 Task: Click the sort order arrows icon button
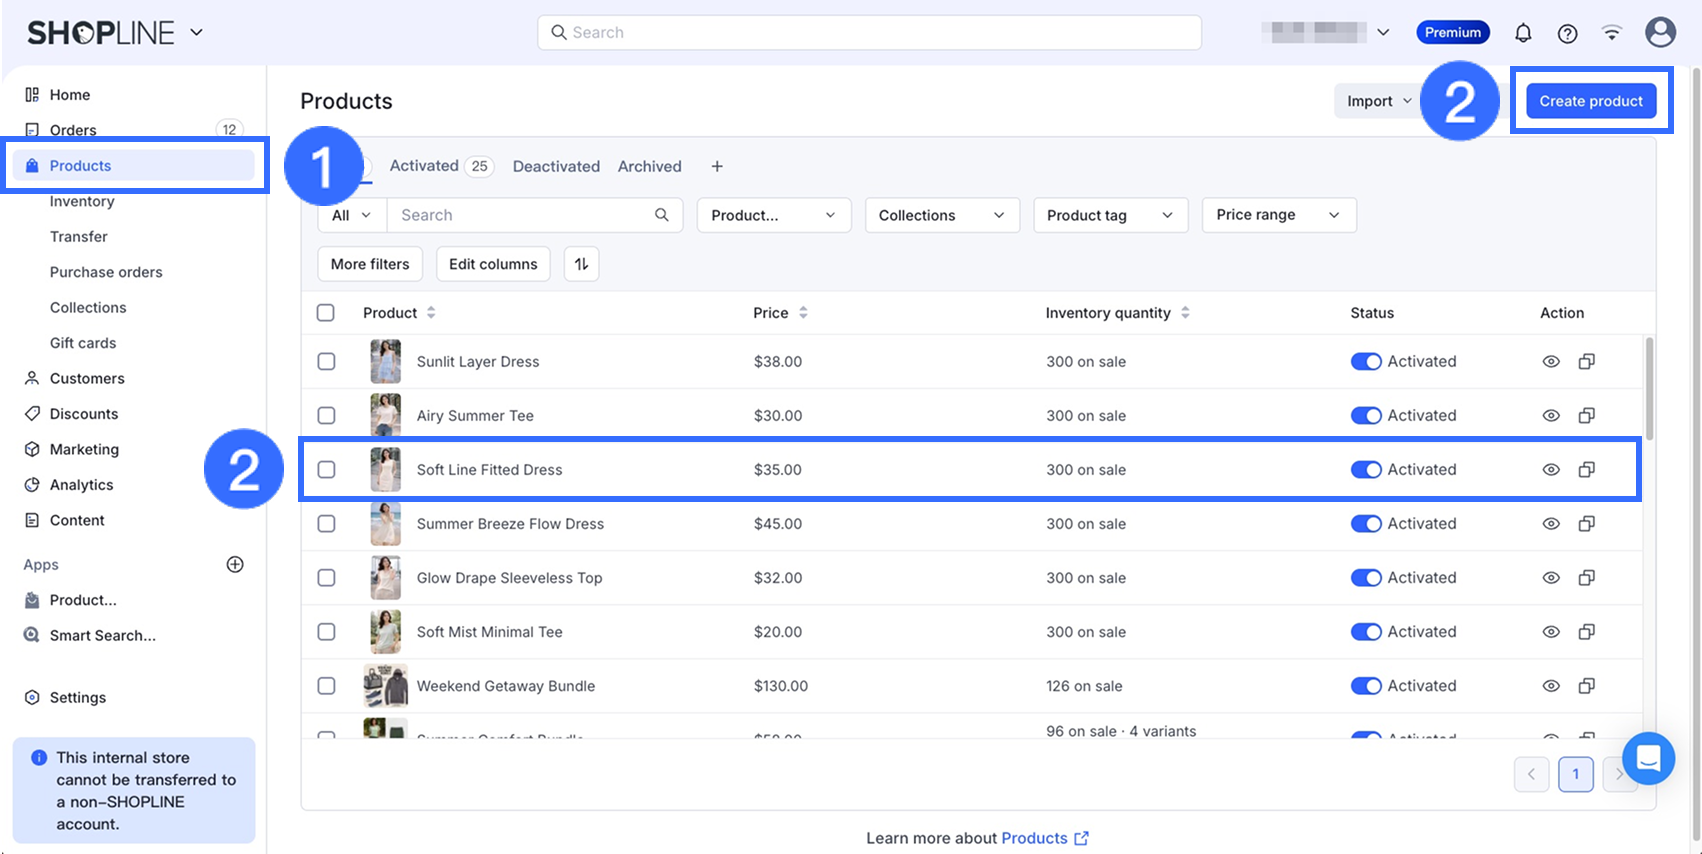(x=581, y=264)
